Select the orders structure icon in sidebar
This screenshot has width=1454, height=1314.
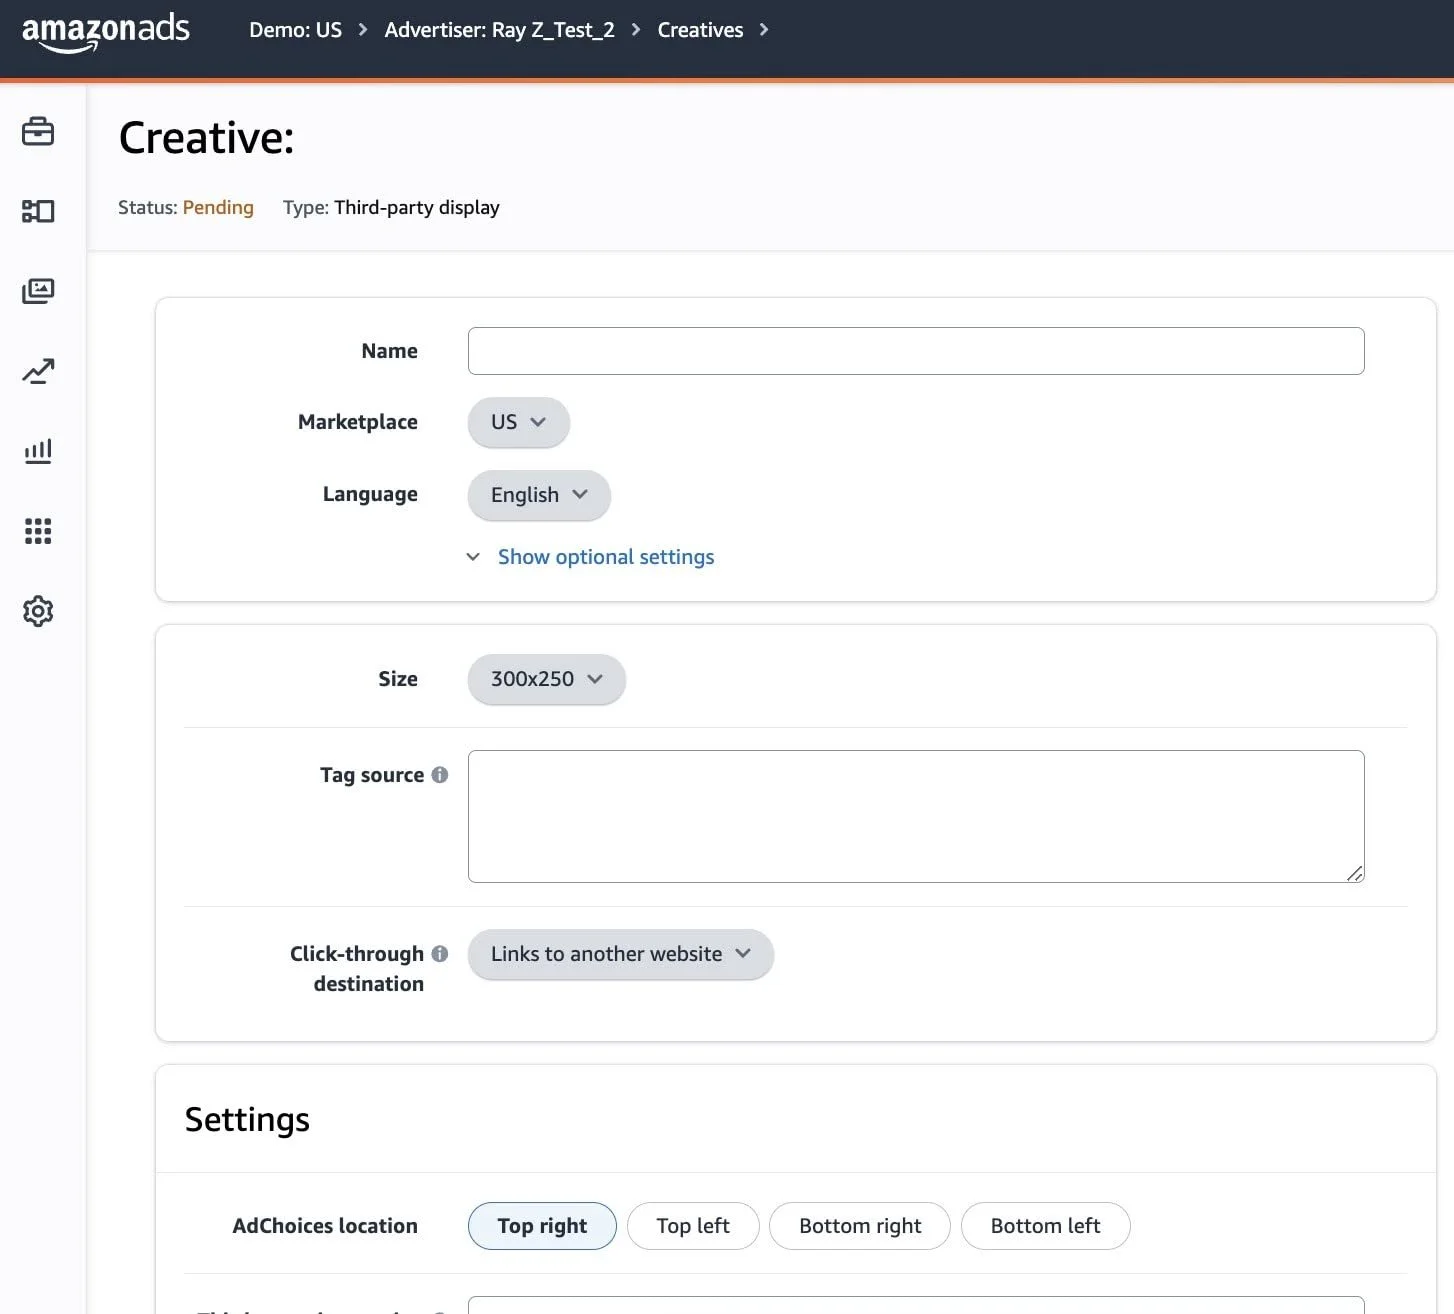38,211
